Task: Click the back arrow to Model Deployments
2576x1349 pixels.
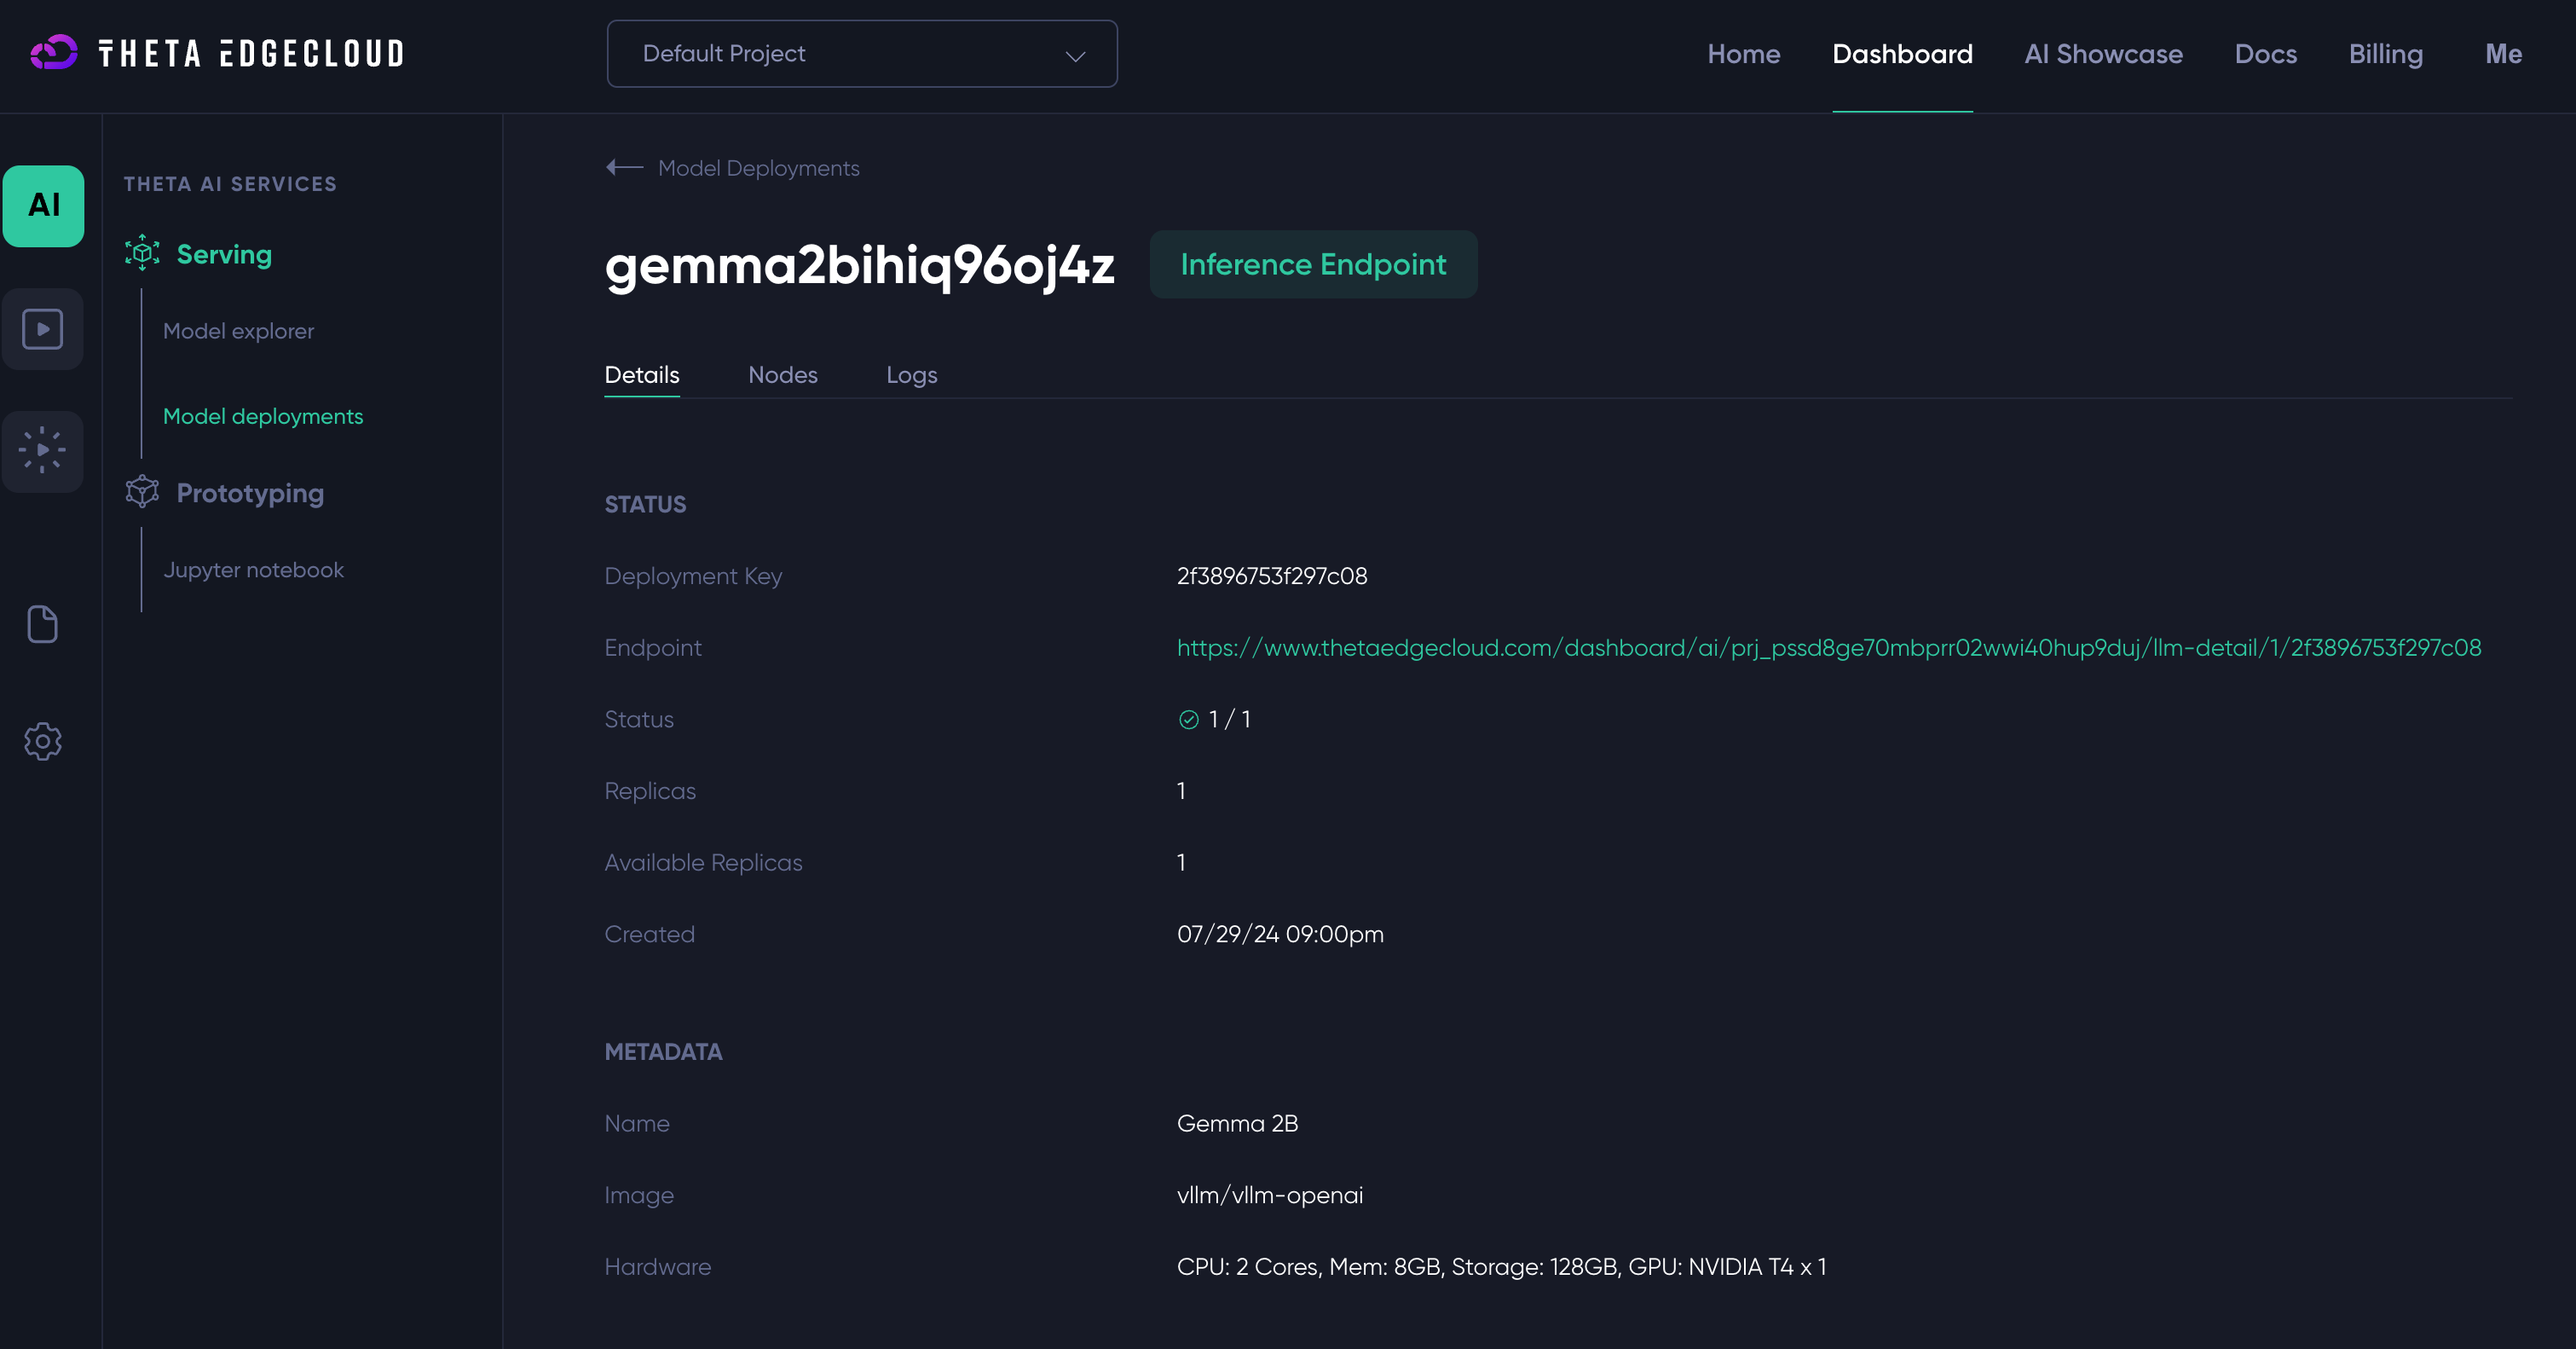Action: click(x=624, y=167)
